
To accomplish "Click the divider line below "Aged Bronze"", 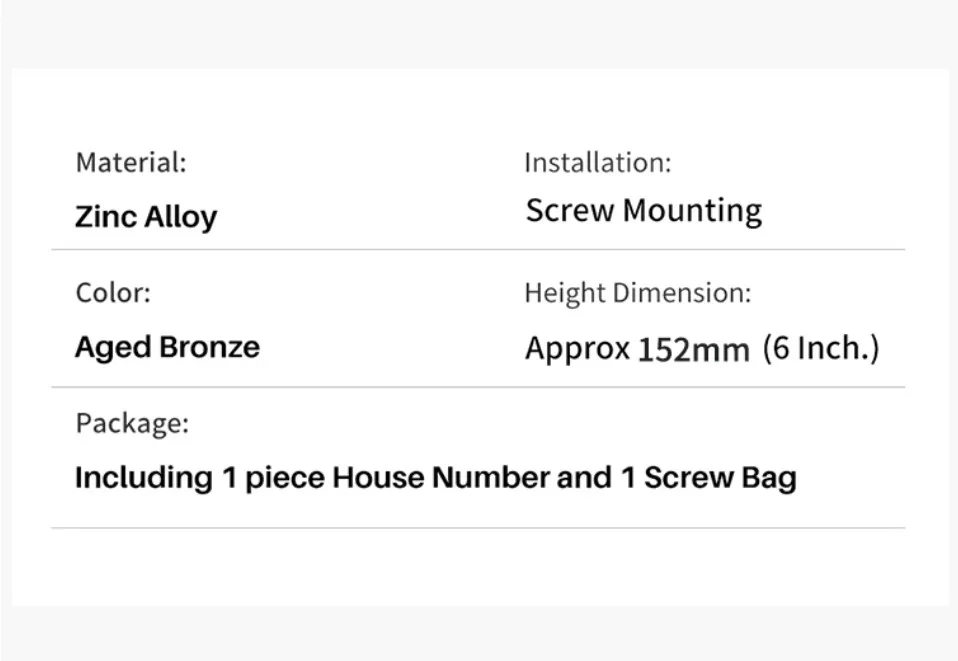I will [478, 387].
